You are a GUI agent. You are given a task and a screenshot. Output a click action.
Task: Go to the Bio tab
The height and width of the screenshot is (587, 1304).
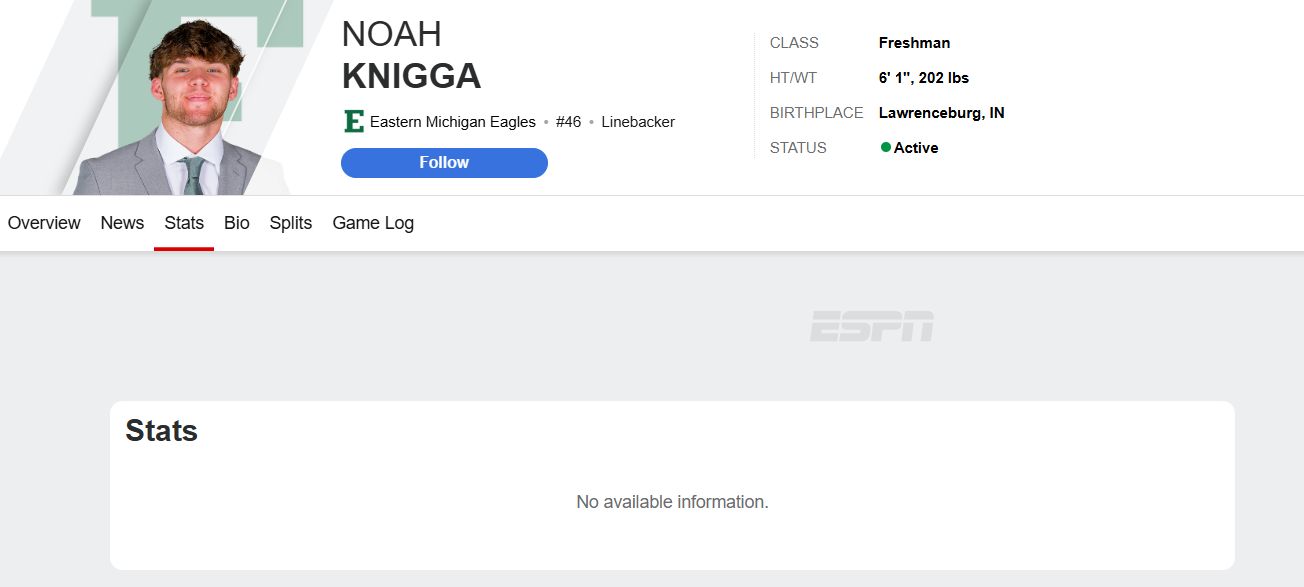[237, 223]
